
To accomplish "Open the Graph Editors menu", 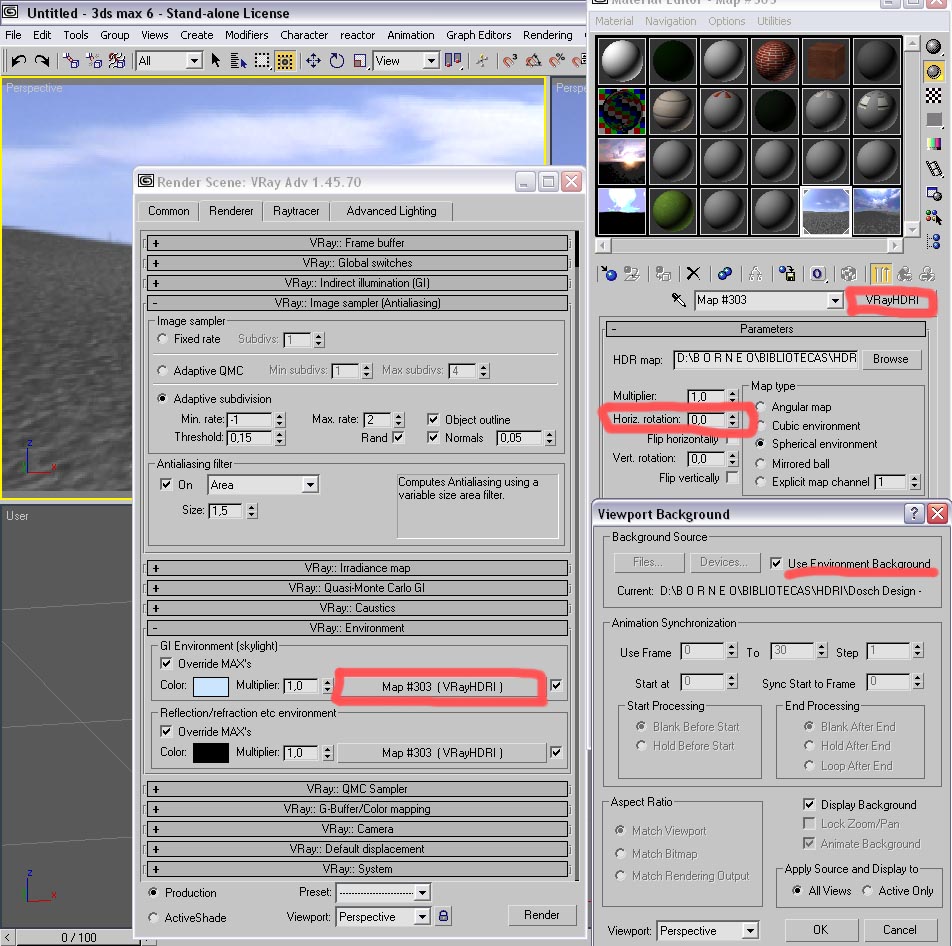I will tap(478, 35).
